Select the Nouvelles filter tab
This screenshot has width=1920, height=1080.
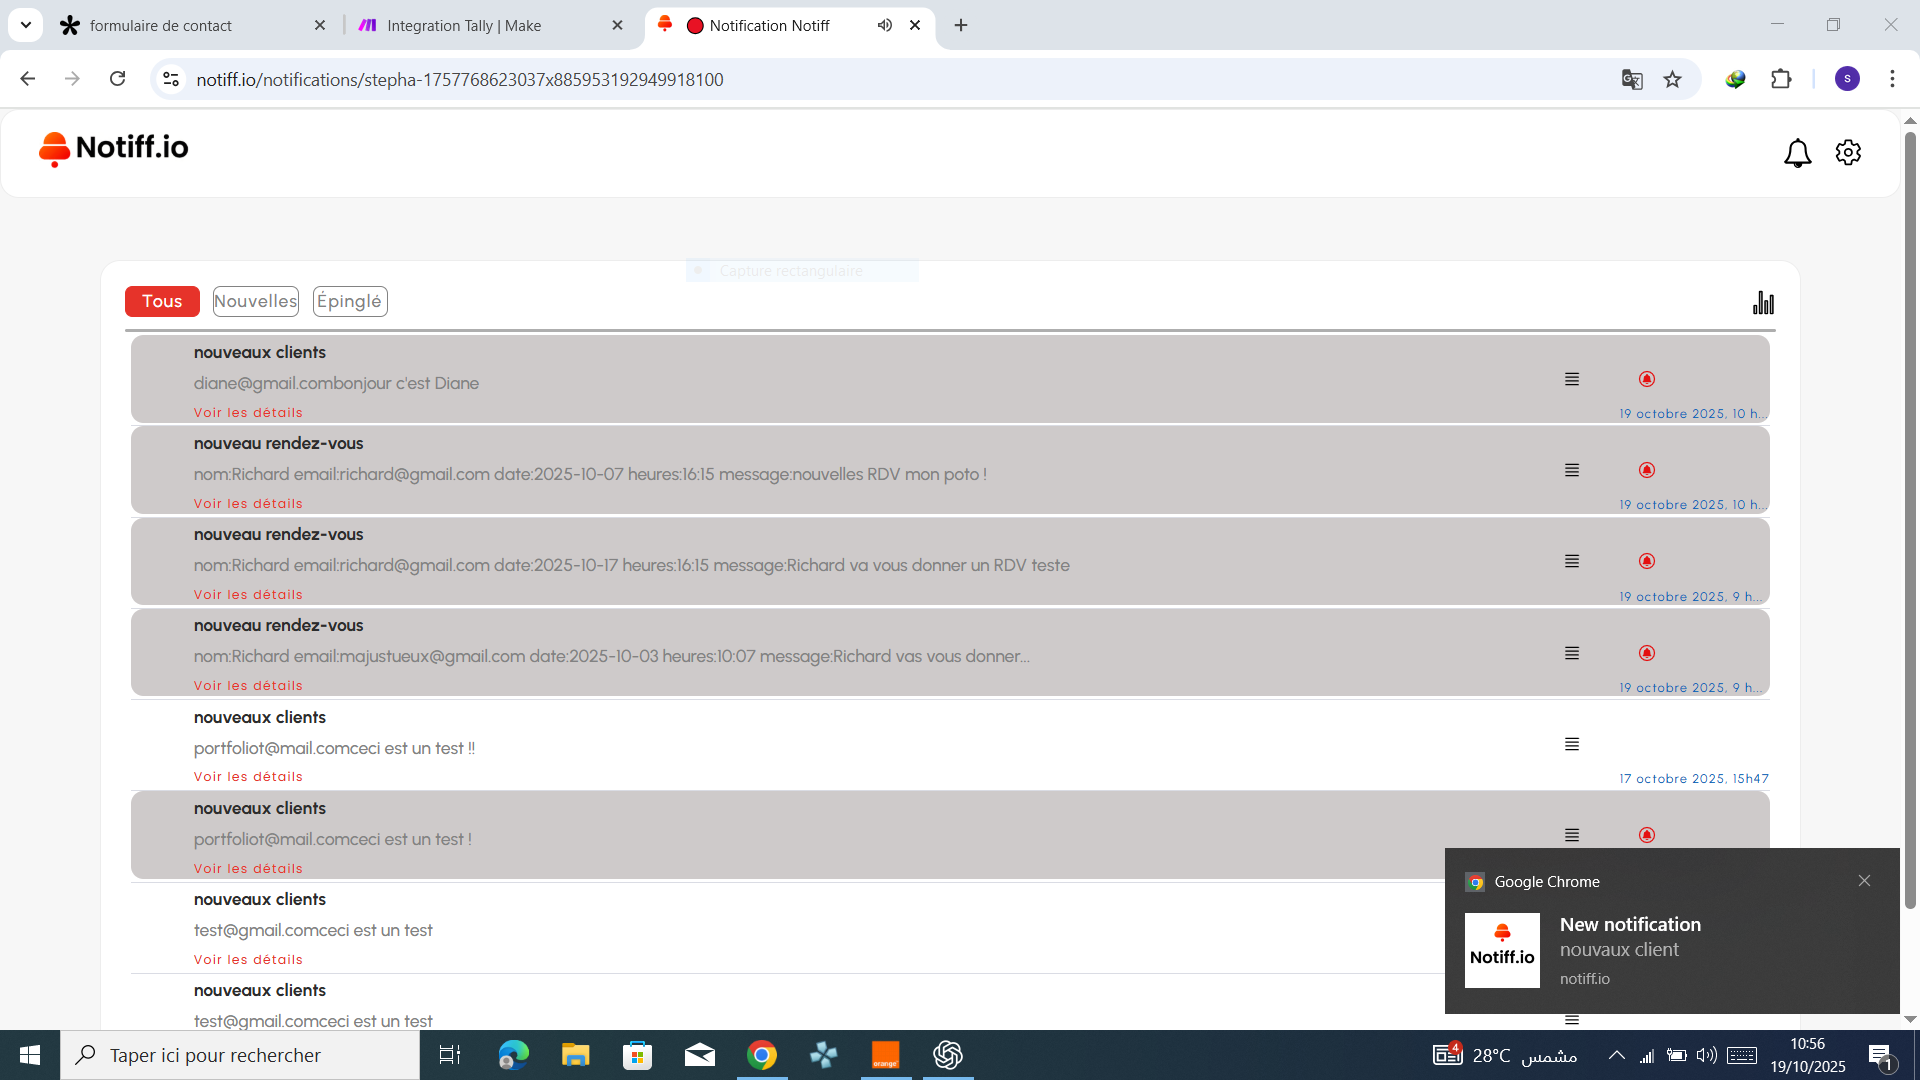click(x=256, y=301)
